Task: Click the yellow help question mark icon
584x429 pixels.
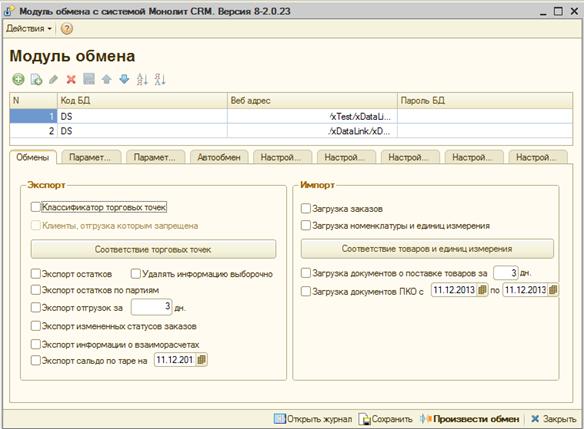Action: click(x=67, y=28)
